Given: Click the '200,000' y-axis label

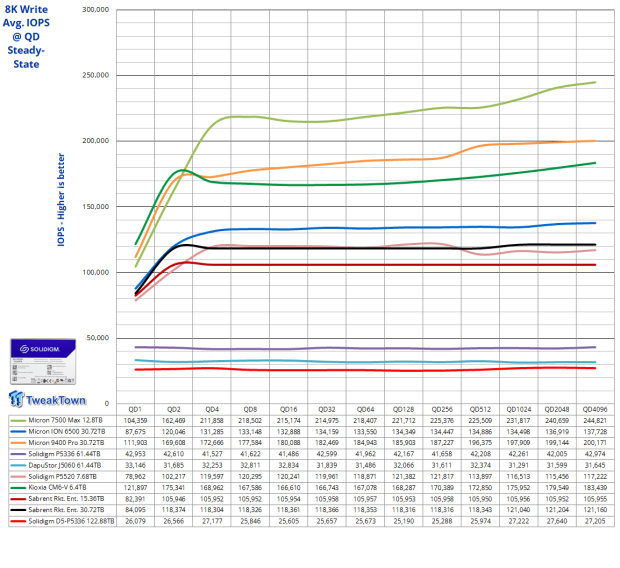Looking at the screenshot, I should [95, 141].
